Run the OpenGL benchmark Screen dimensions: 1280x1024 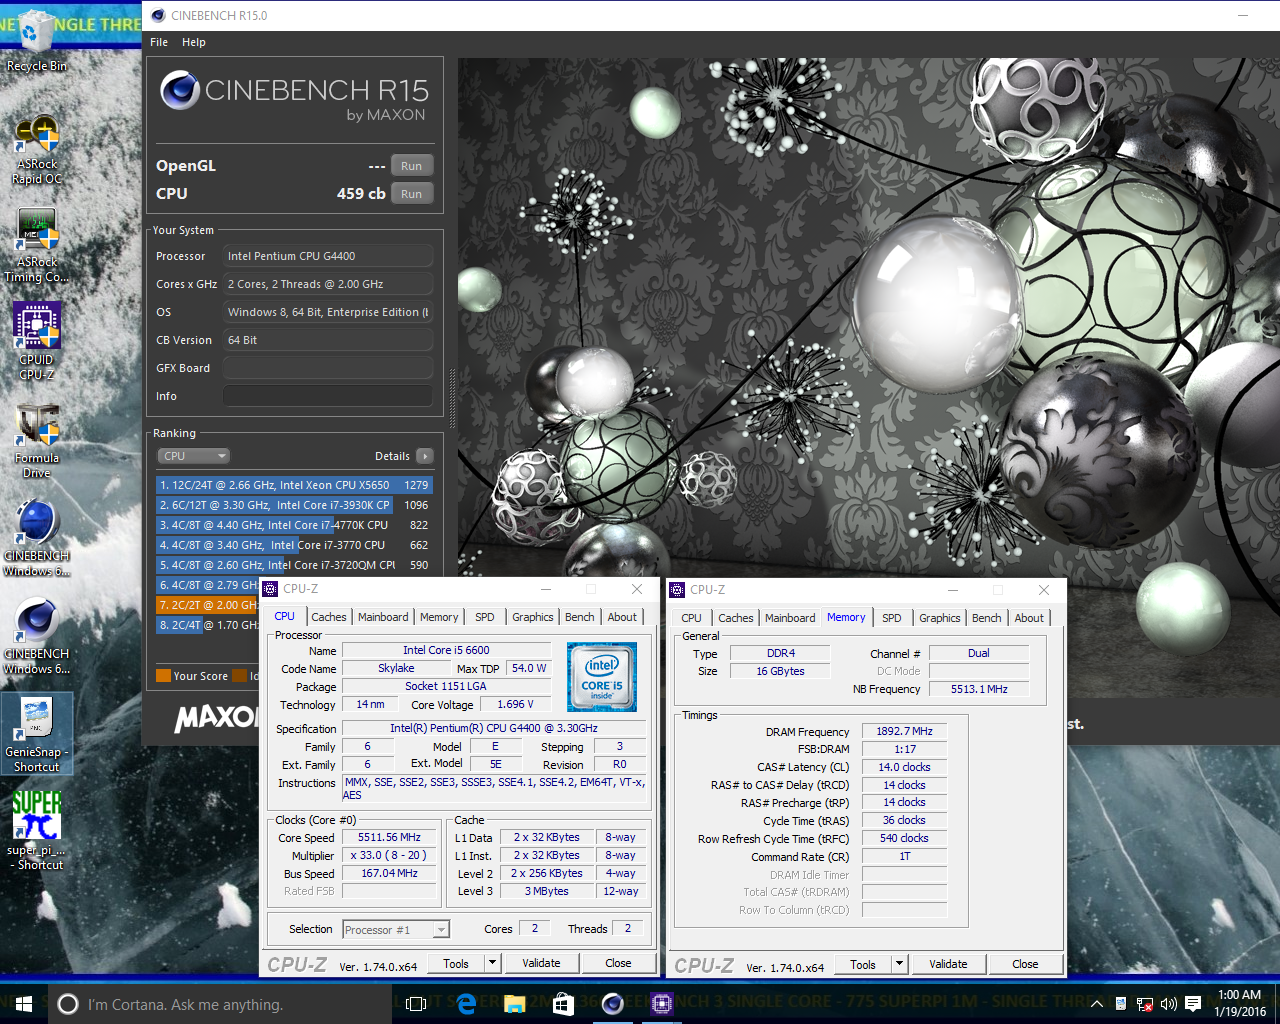(x=412, y=166)
